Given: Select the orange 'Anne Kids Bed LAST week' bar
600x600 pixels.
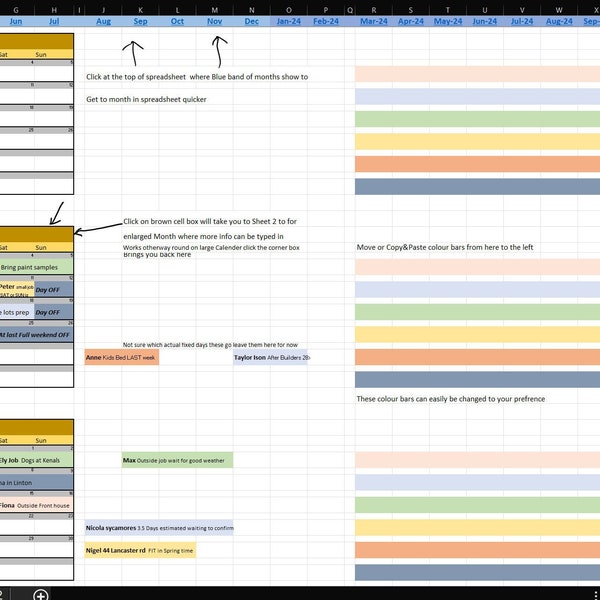Looking at the screenshot, I should [122, 357].
